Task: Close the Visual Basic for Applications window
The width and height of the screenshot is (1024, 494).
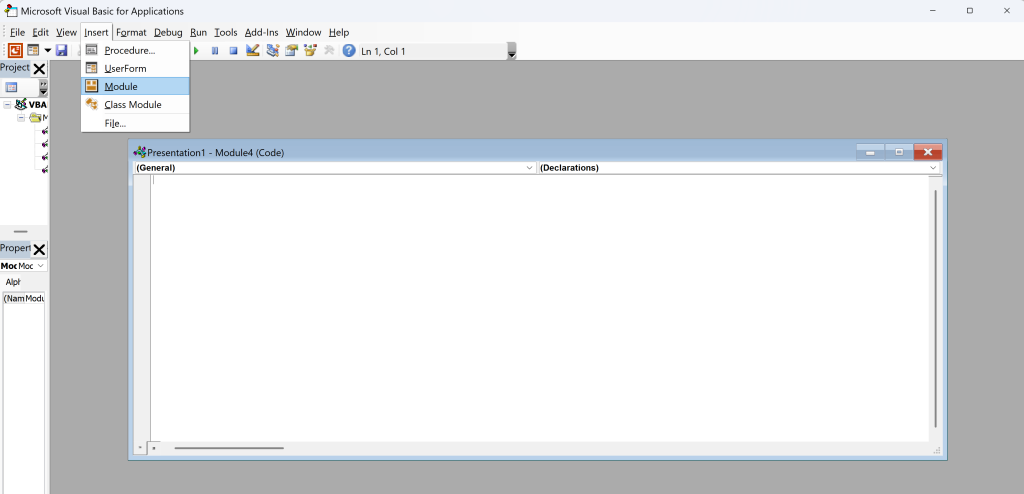Action: point(1006,10)
